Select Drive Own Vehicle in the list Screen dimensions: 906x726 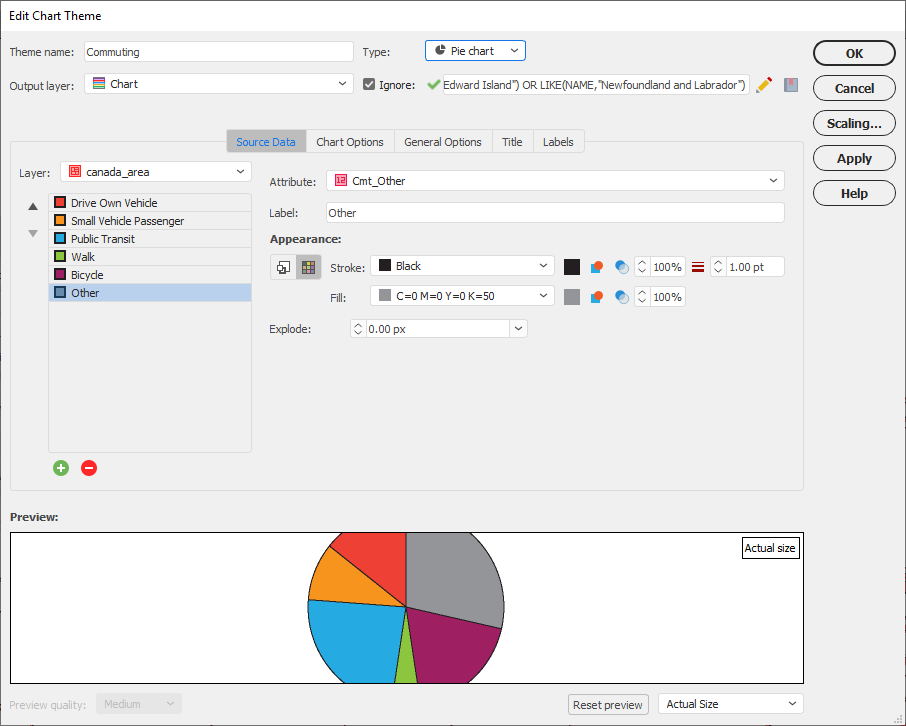[x=150, y=203]
